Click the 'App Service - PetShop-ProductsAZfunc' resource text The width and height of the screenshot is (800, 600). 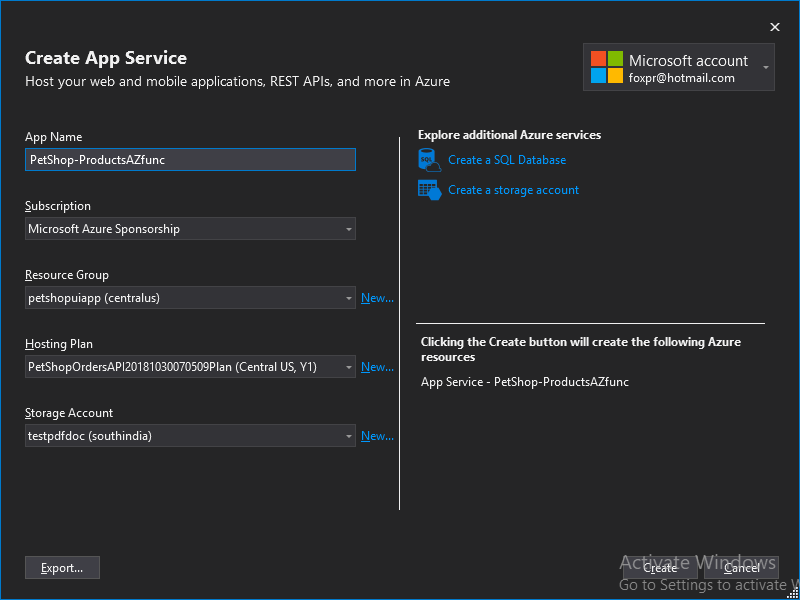(524, 382)
